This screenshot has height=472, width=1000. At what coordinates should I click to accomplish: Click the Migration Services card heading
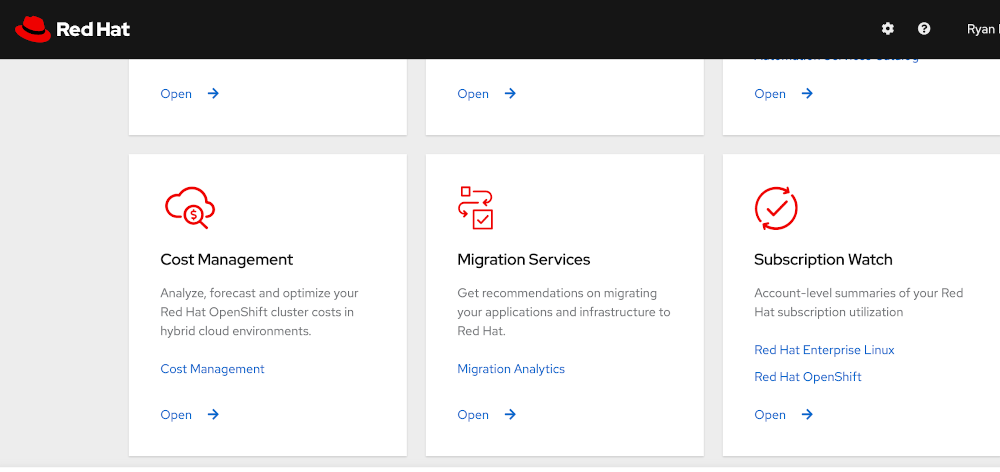click(x=524, y=260)
